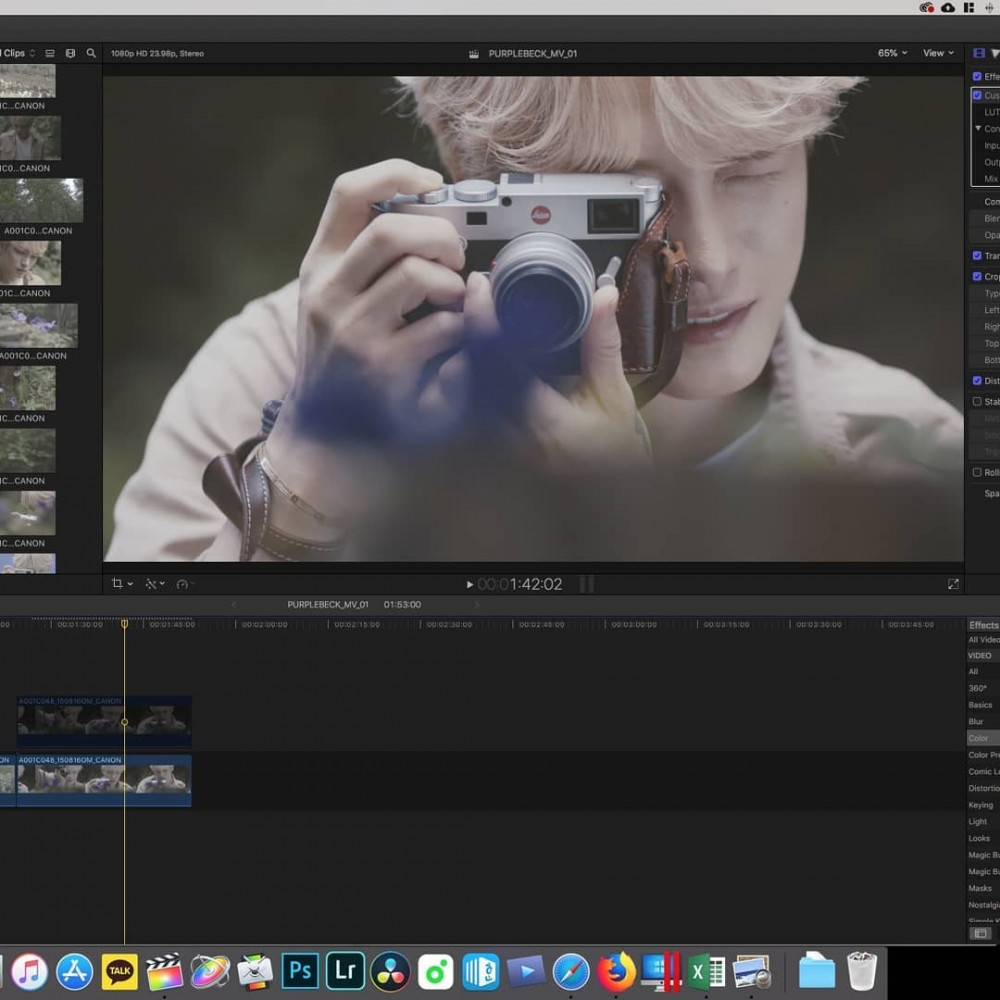The width and height of the screenshot is (1000, 1000).
Task: Enable the Rolling Shutter checkbox
Action: pos(977,473)
